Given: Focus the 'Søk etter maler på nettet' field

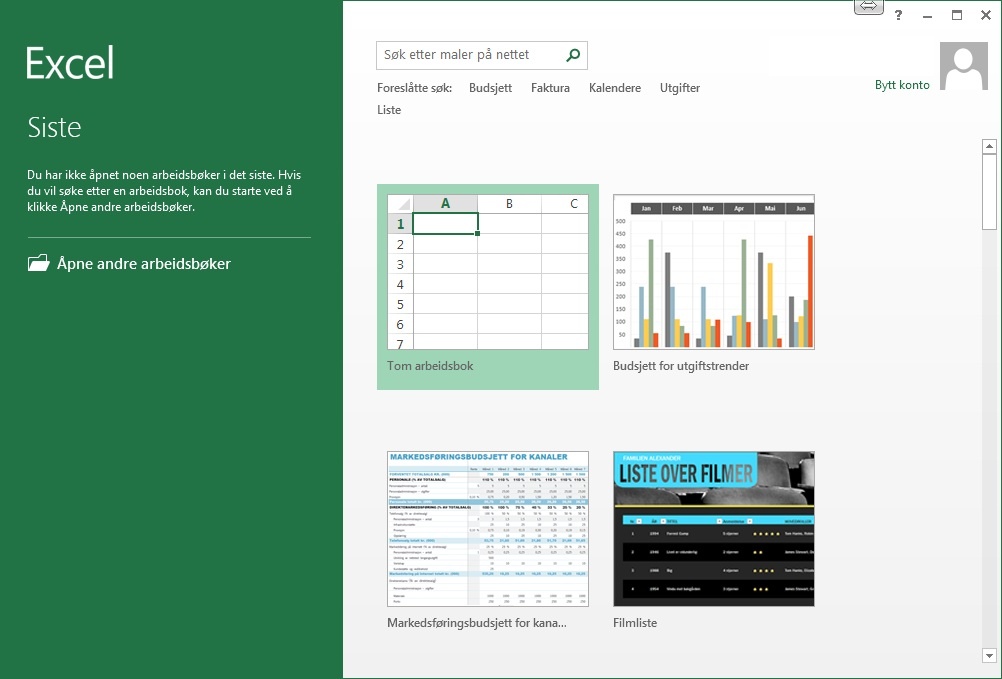Looking at the screenshot, I should [468, 55].
